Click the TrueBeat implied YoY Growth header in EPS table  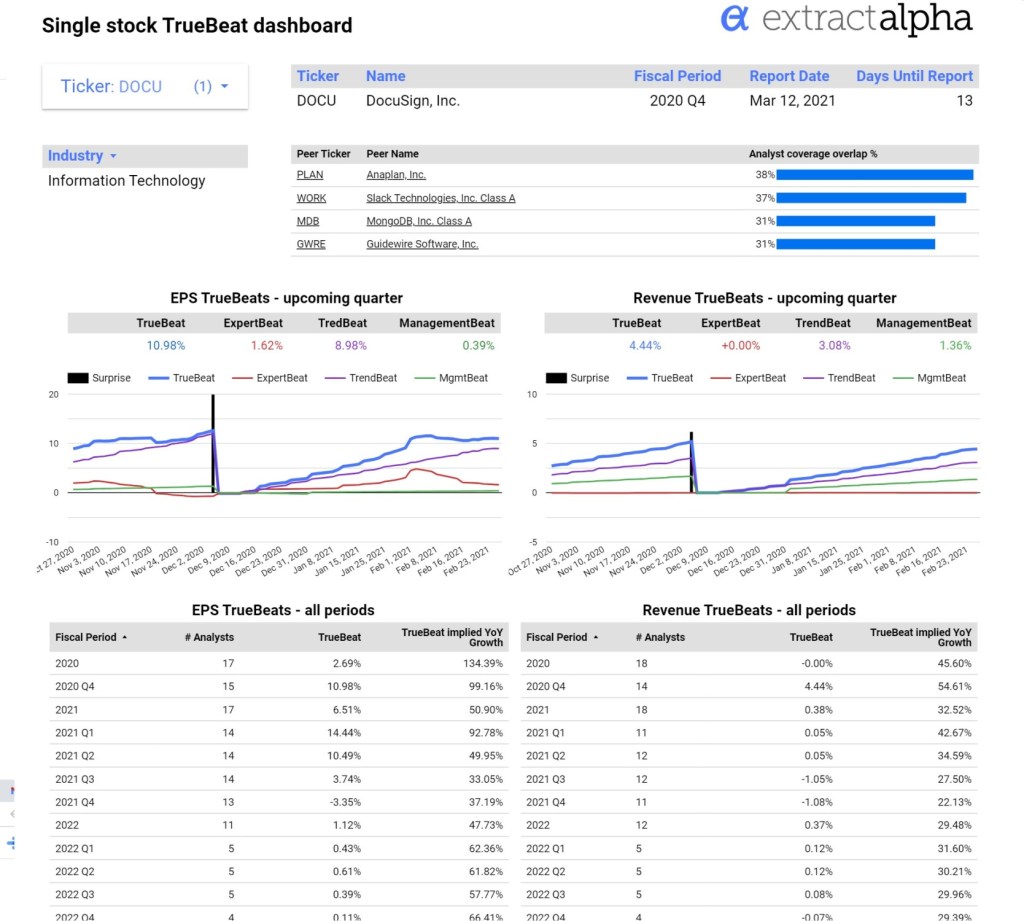pos(452,638)
